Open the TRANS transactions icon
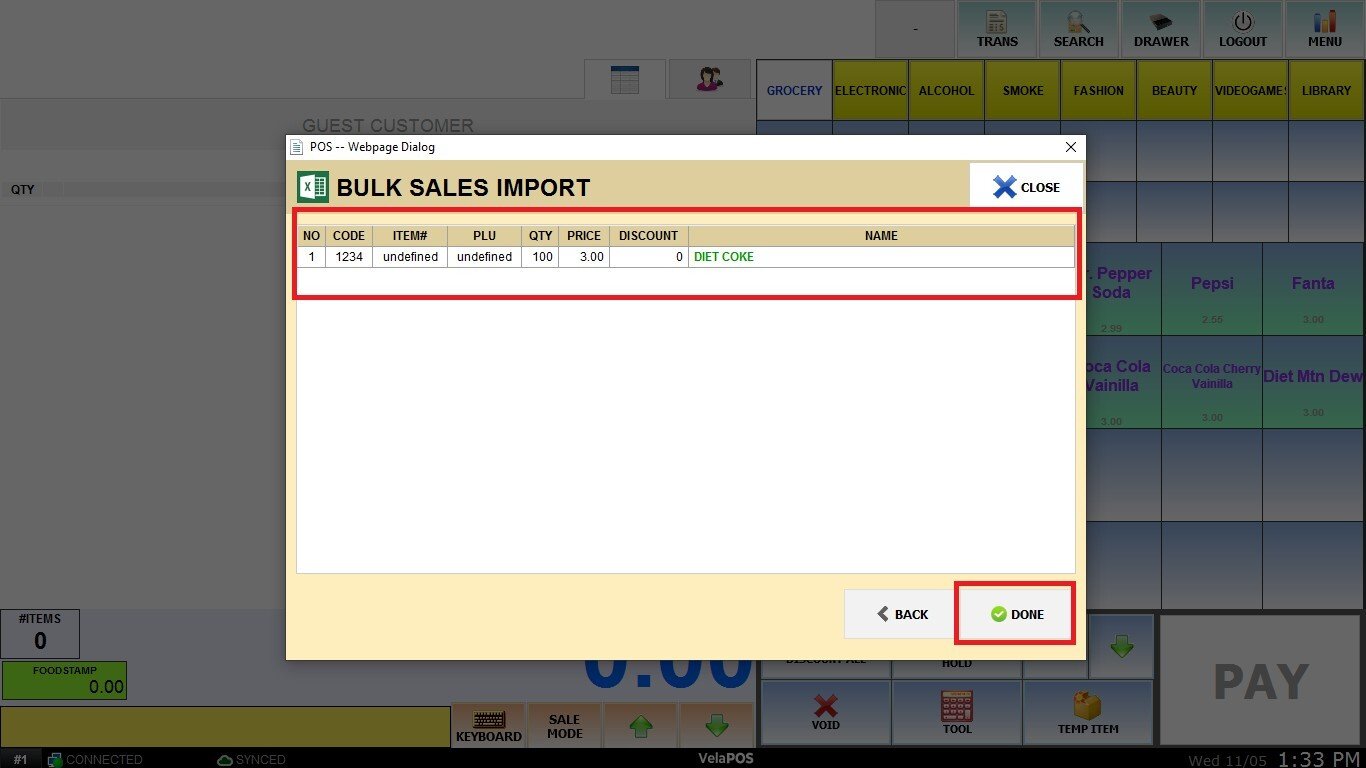Image resolution: width=1366 pixels, height=768 pixels. (997, 30)
